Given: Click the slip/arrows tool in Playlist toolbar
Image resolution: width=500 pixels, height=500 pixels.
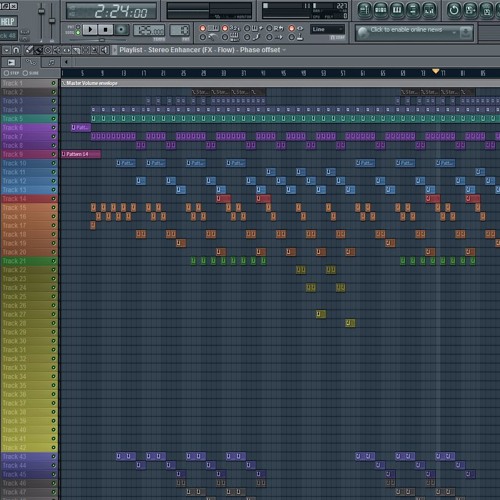Looking at the screenshot, I should pyautogui.click(x=66, y=50).
